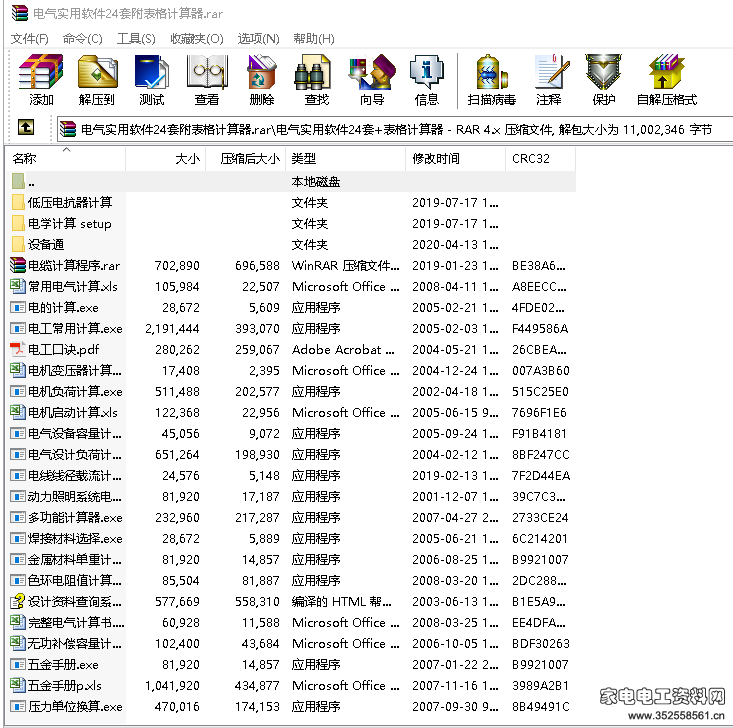733x728 pixels.
Task: Click Adobe Acrobat type cell
Action: point(343,350)
